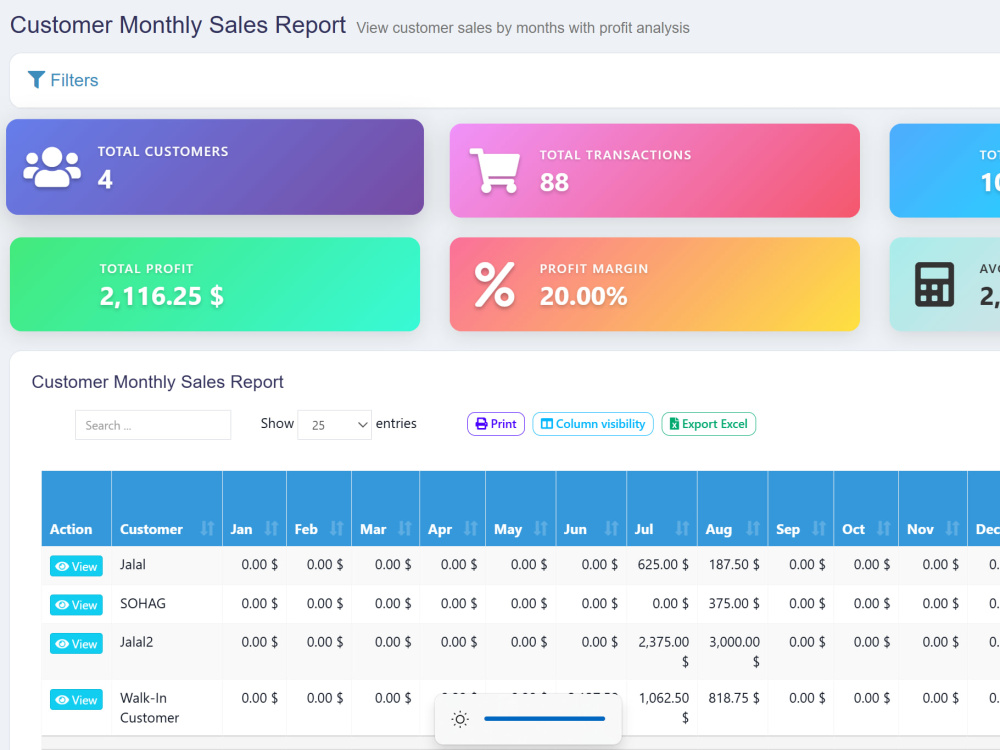Sort by Sep column arrows
The width and height of the screenshot is (1000, 750).
[x=818, y=529]
